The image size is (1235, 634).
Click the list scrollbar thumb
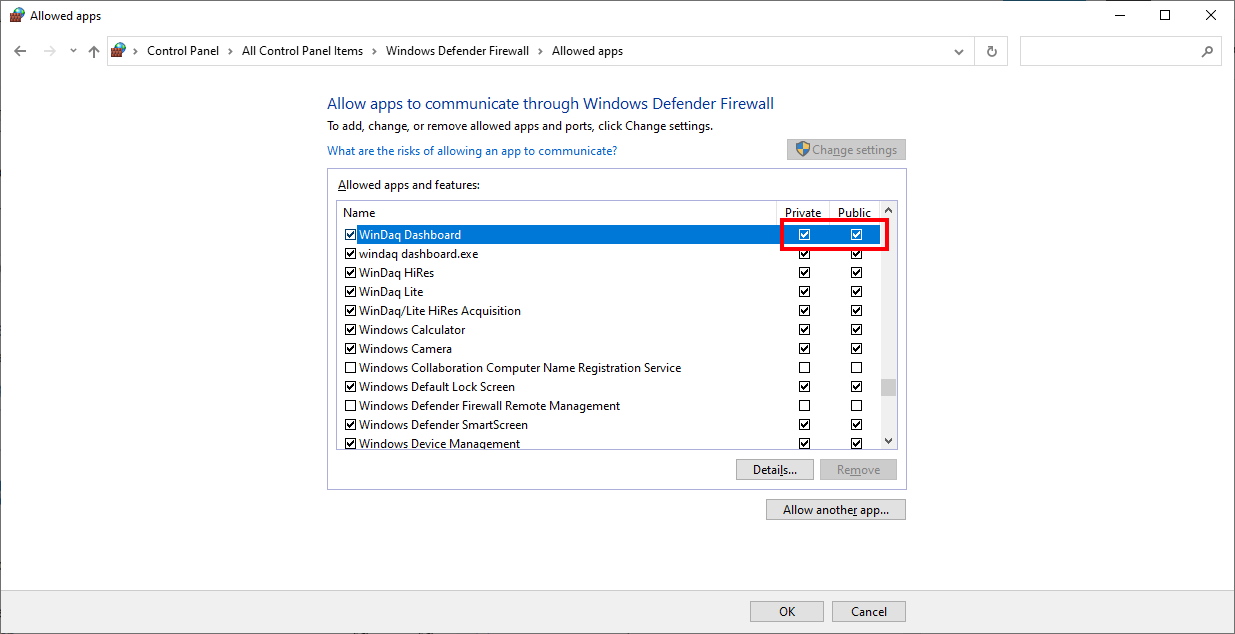tap(888, 388)
